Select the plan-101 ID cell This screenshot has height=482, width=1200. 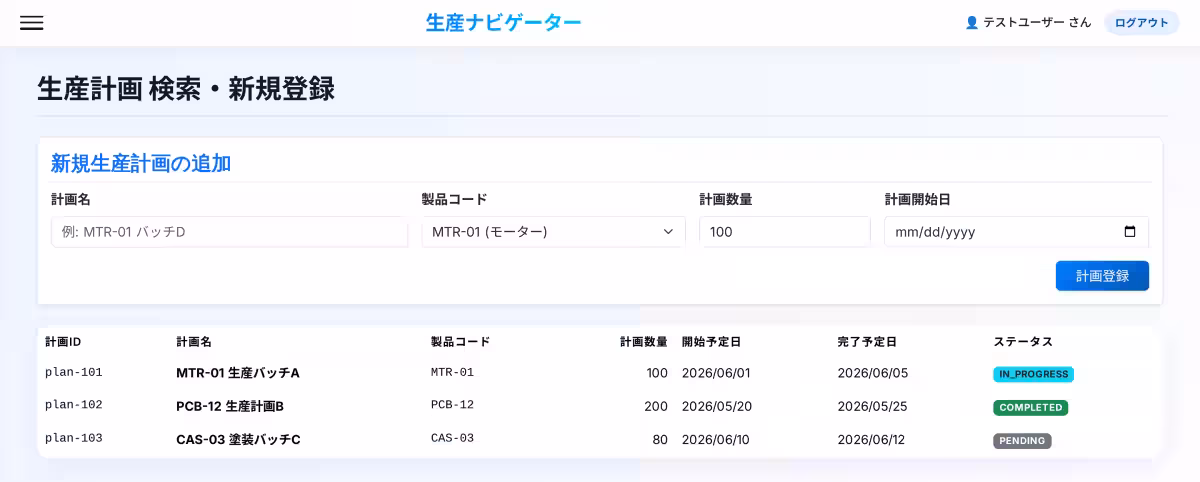coord(74,372)
